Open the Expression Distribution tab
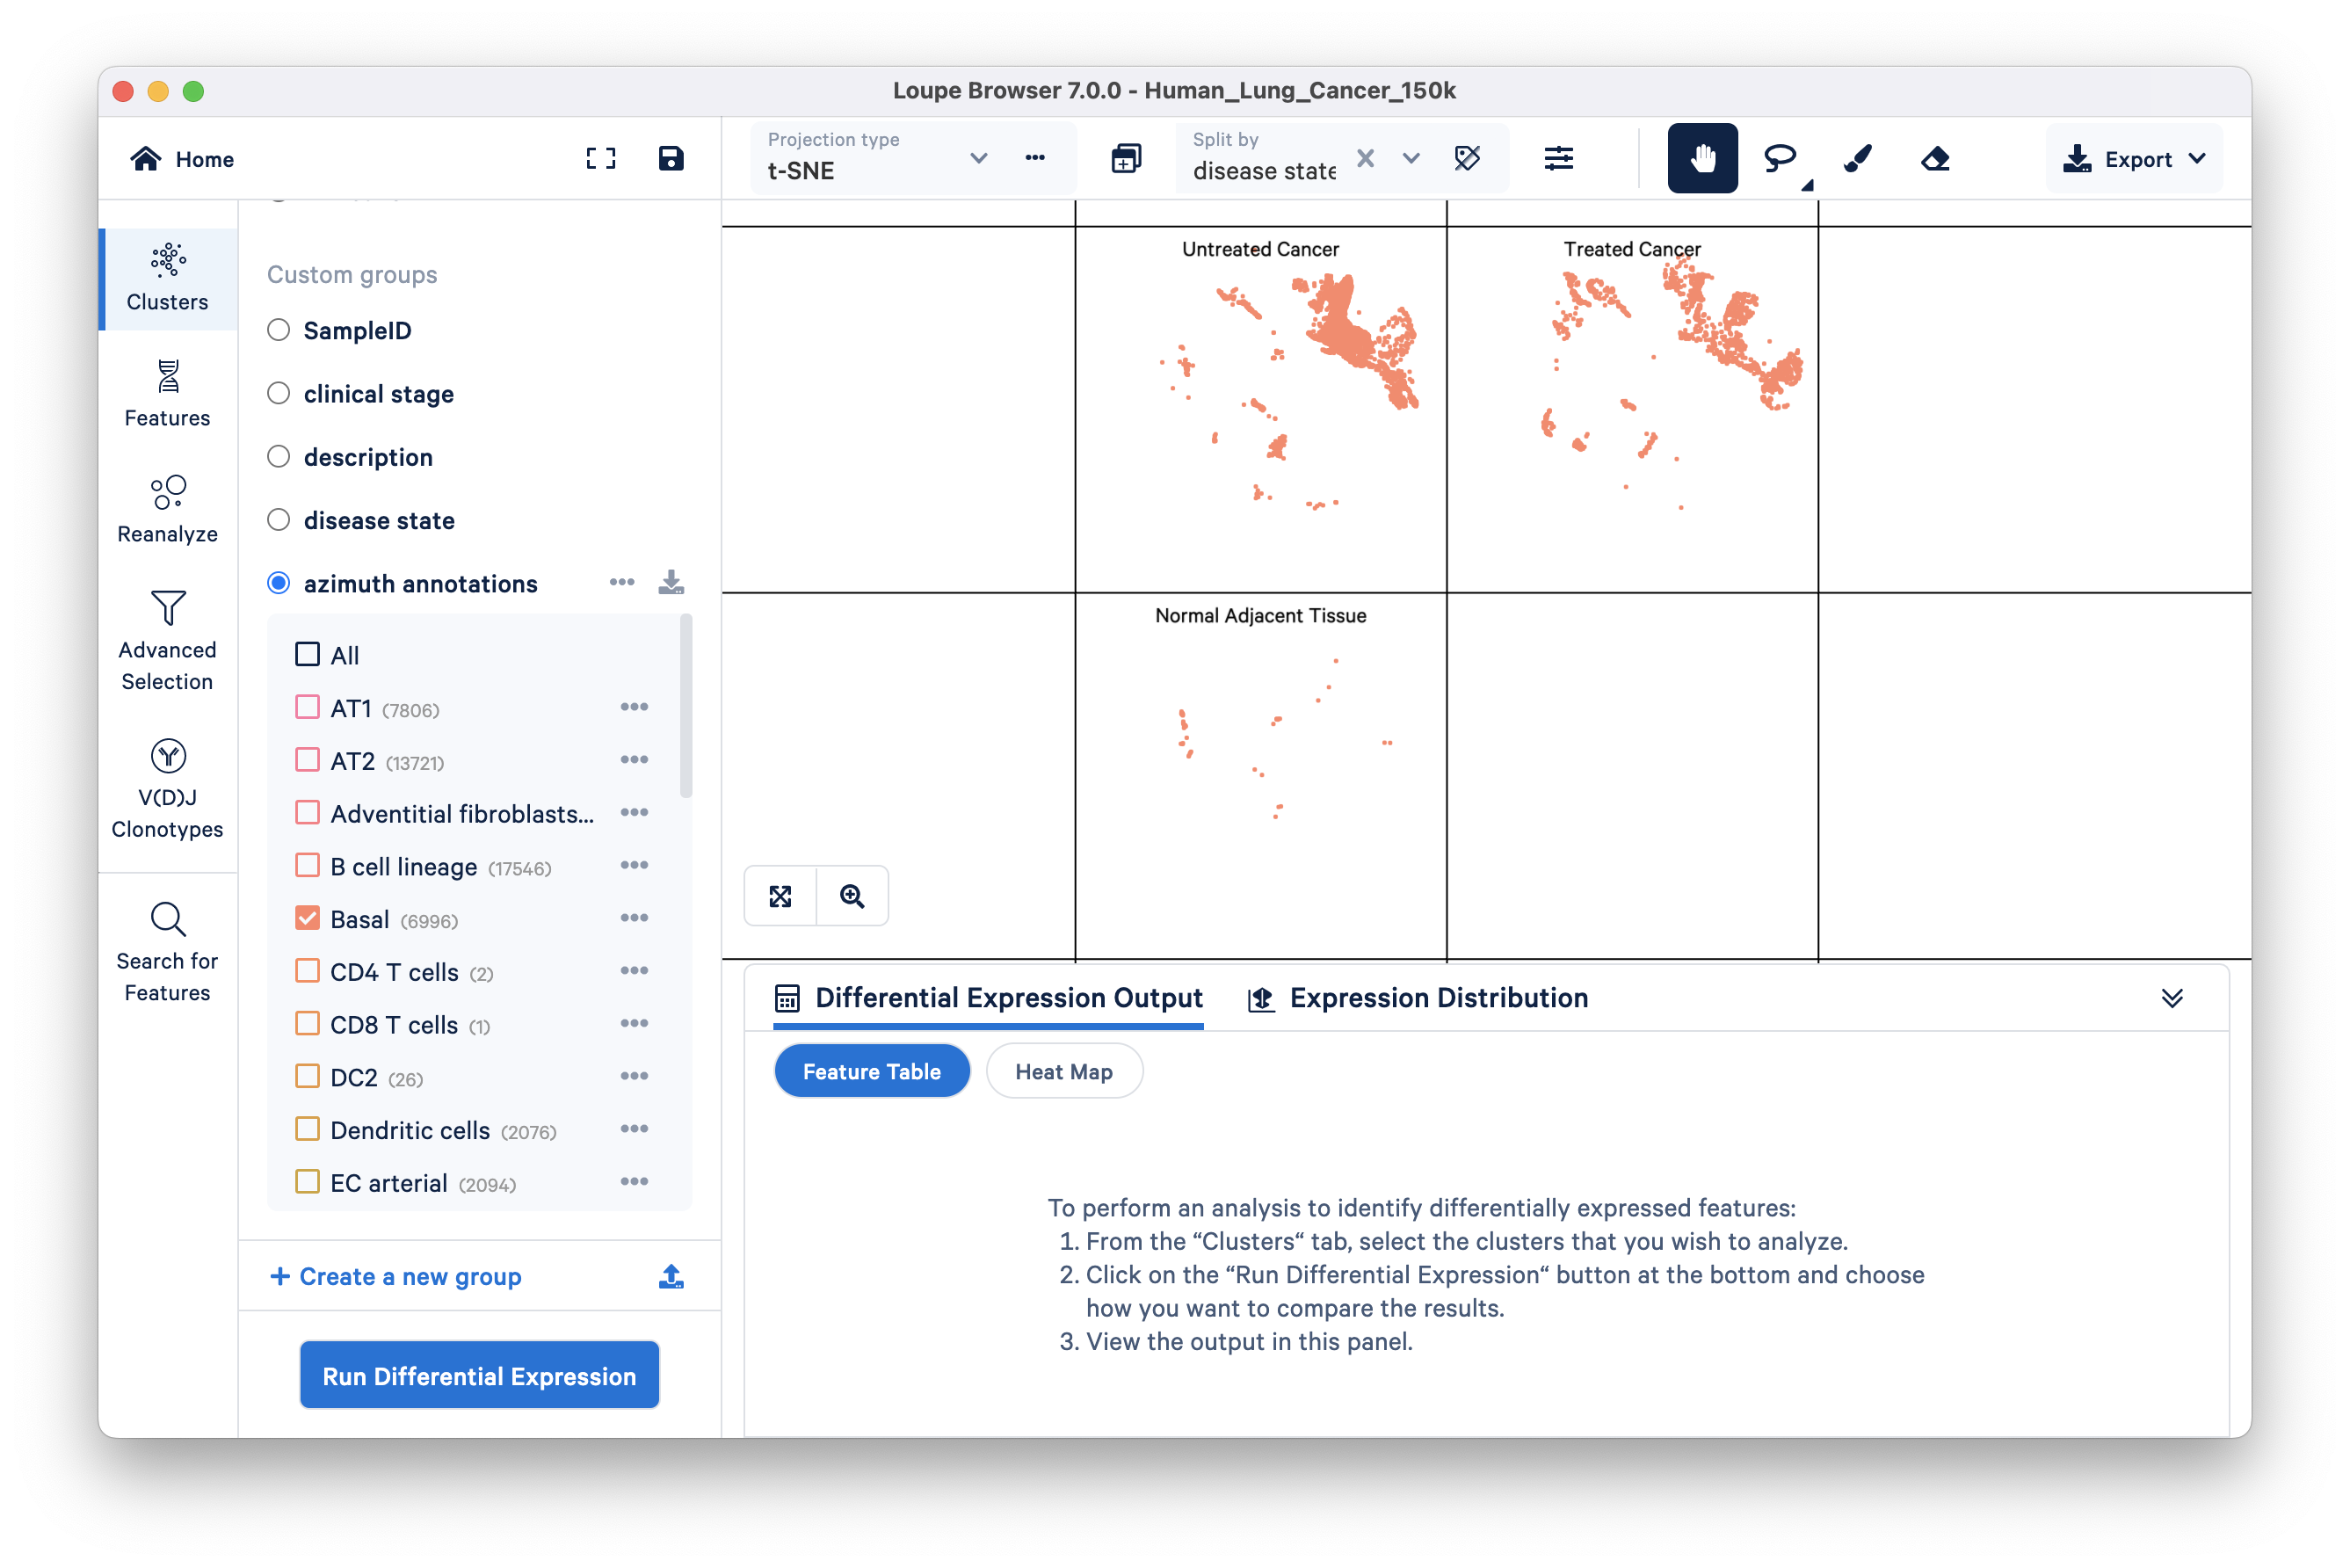 1435,998
